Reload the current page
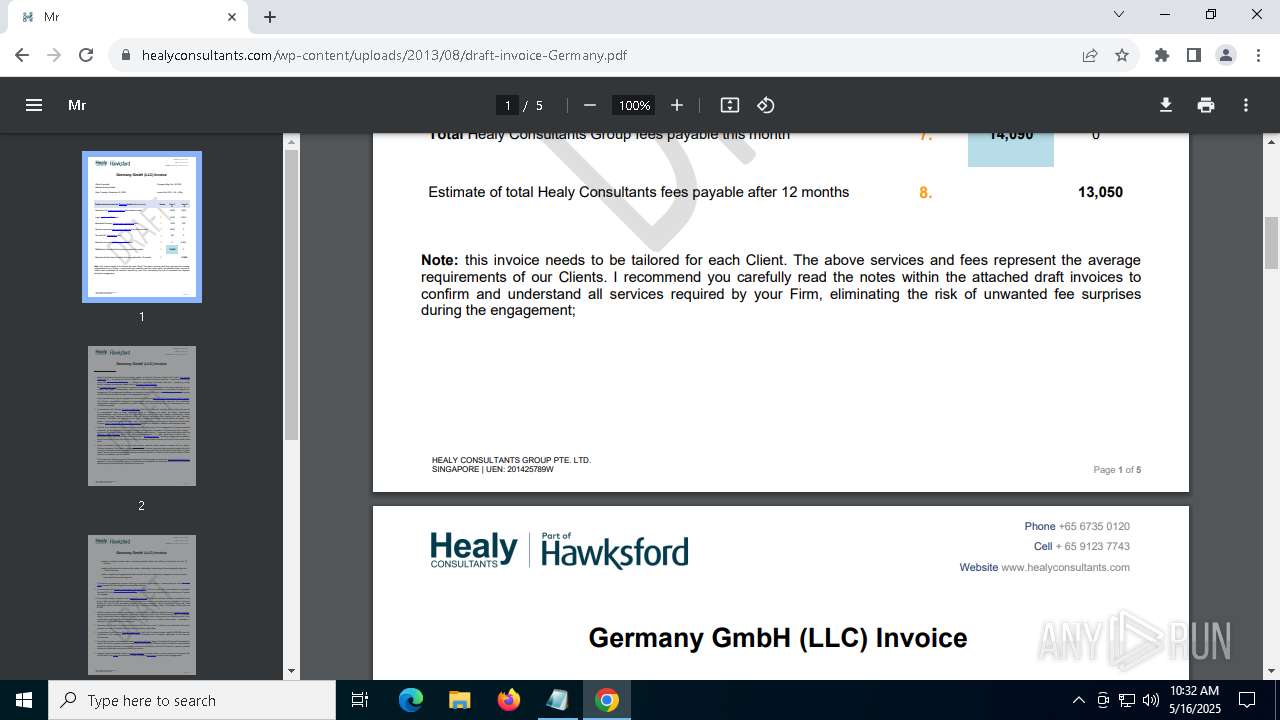 pyautogui.click(x=86, y=55)
